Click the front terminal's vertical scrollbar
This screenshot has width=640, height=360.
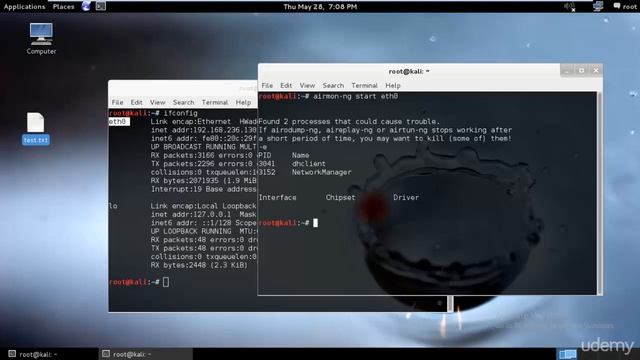tap(599, 193)
